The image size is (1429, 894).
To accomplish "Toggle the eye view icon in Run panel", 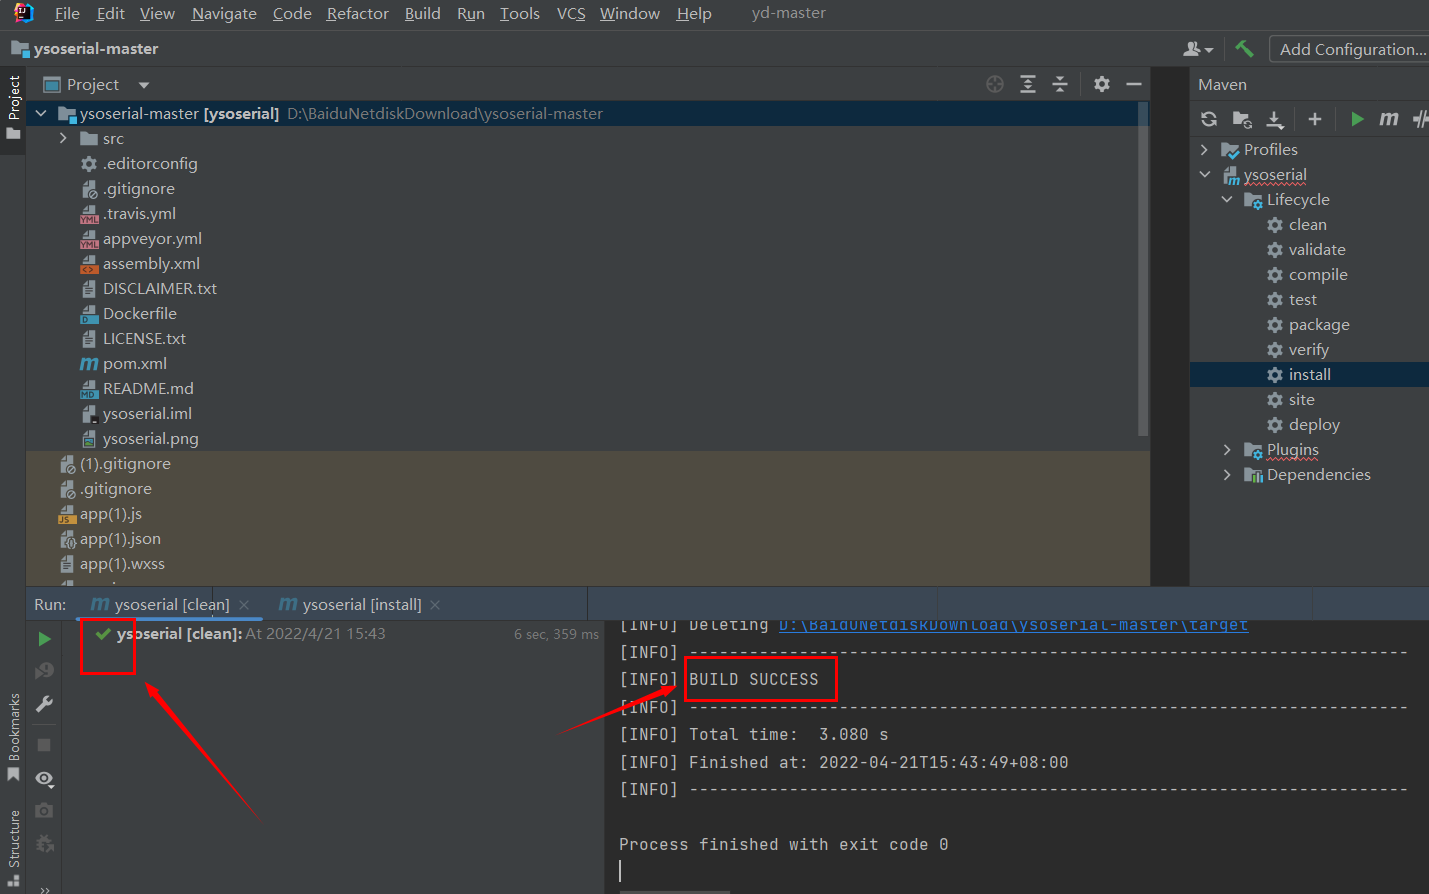I will pos(44,778).
